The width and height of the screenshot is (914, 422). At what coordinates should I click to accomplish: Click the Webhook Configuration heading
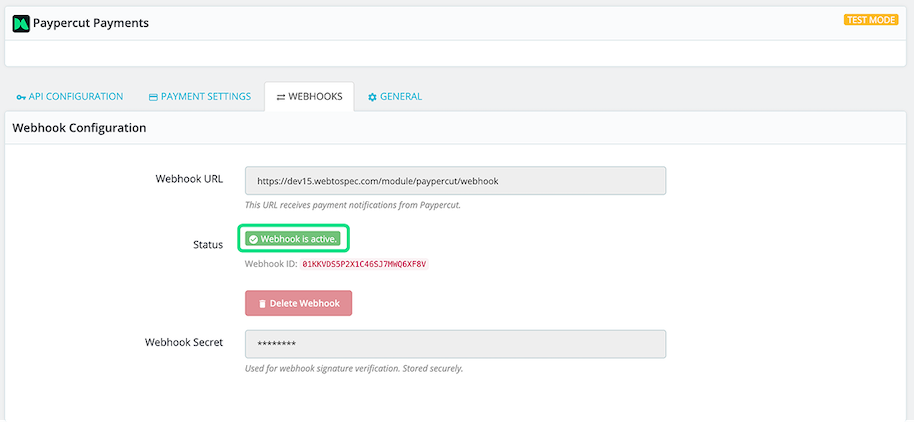pyautogui.click(x=79, y=127)
